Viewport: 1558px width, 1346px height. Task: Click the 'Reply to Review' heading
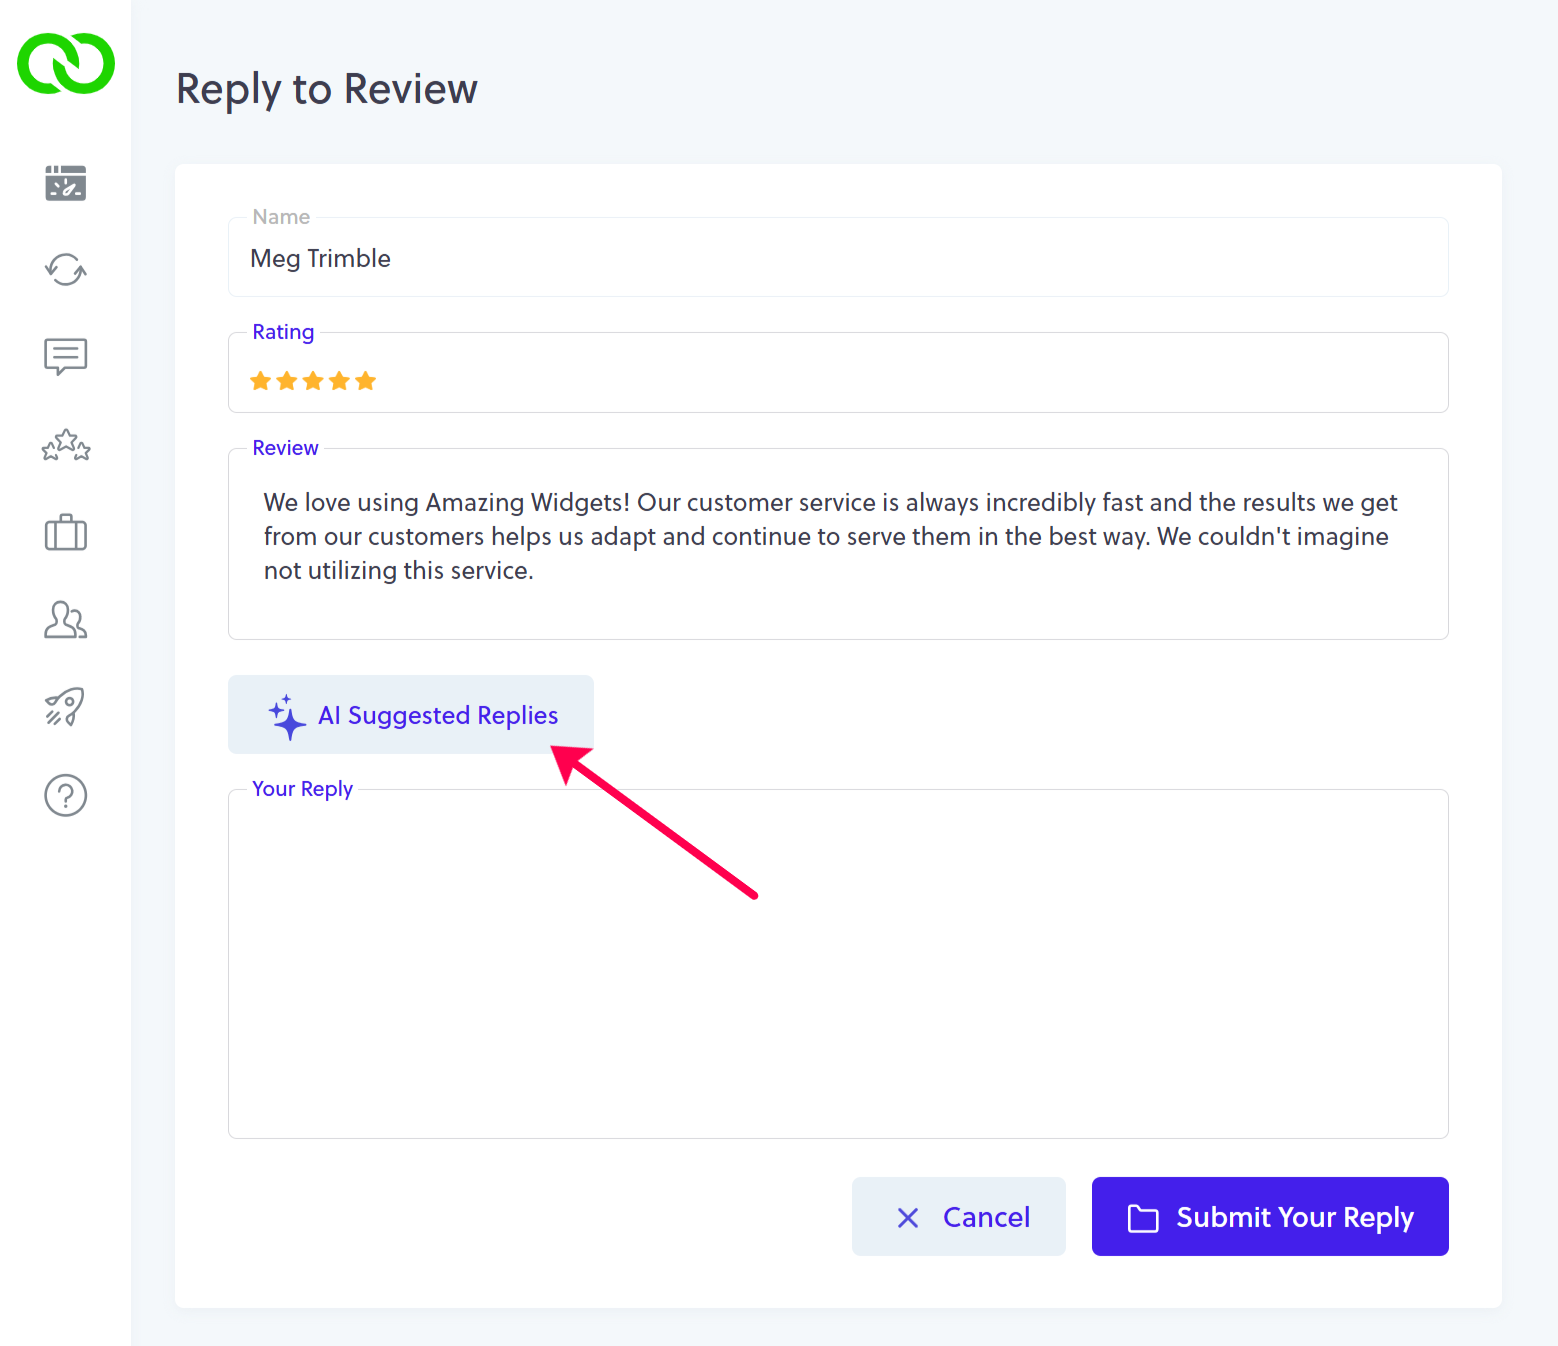[327, 89]
